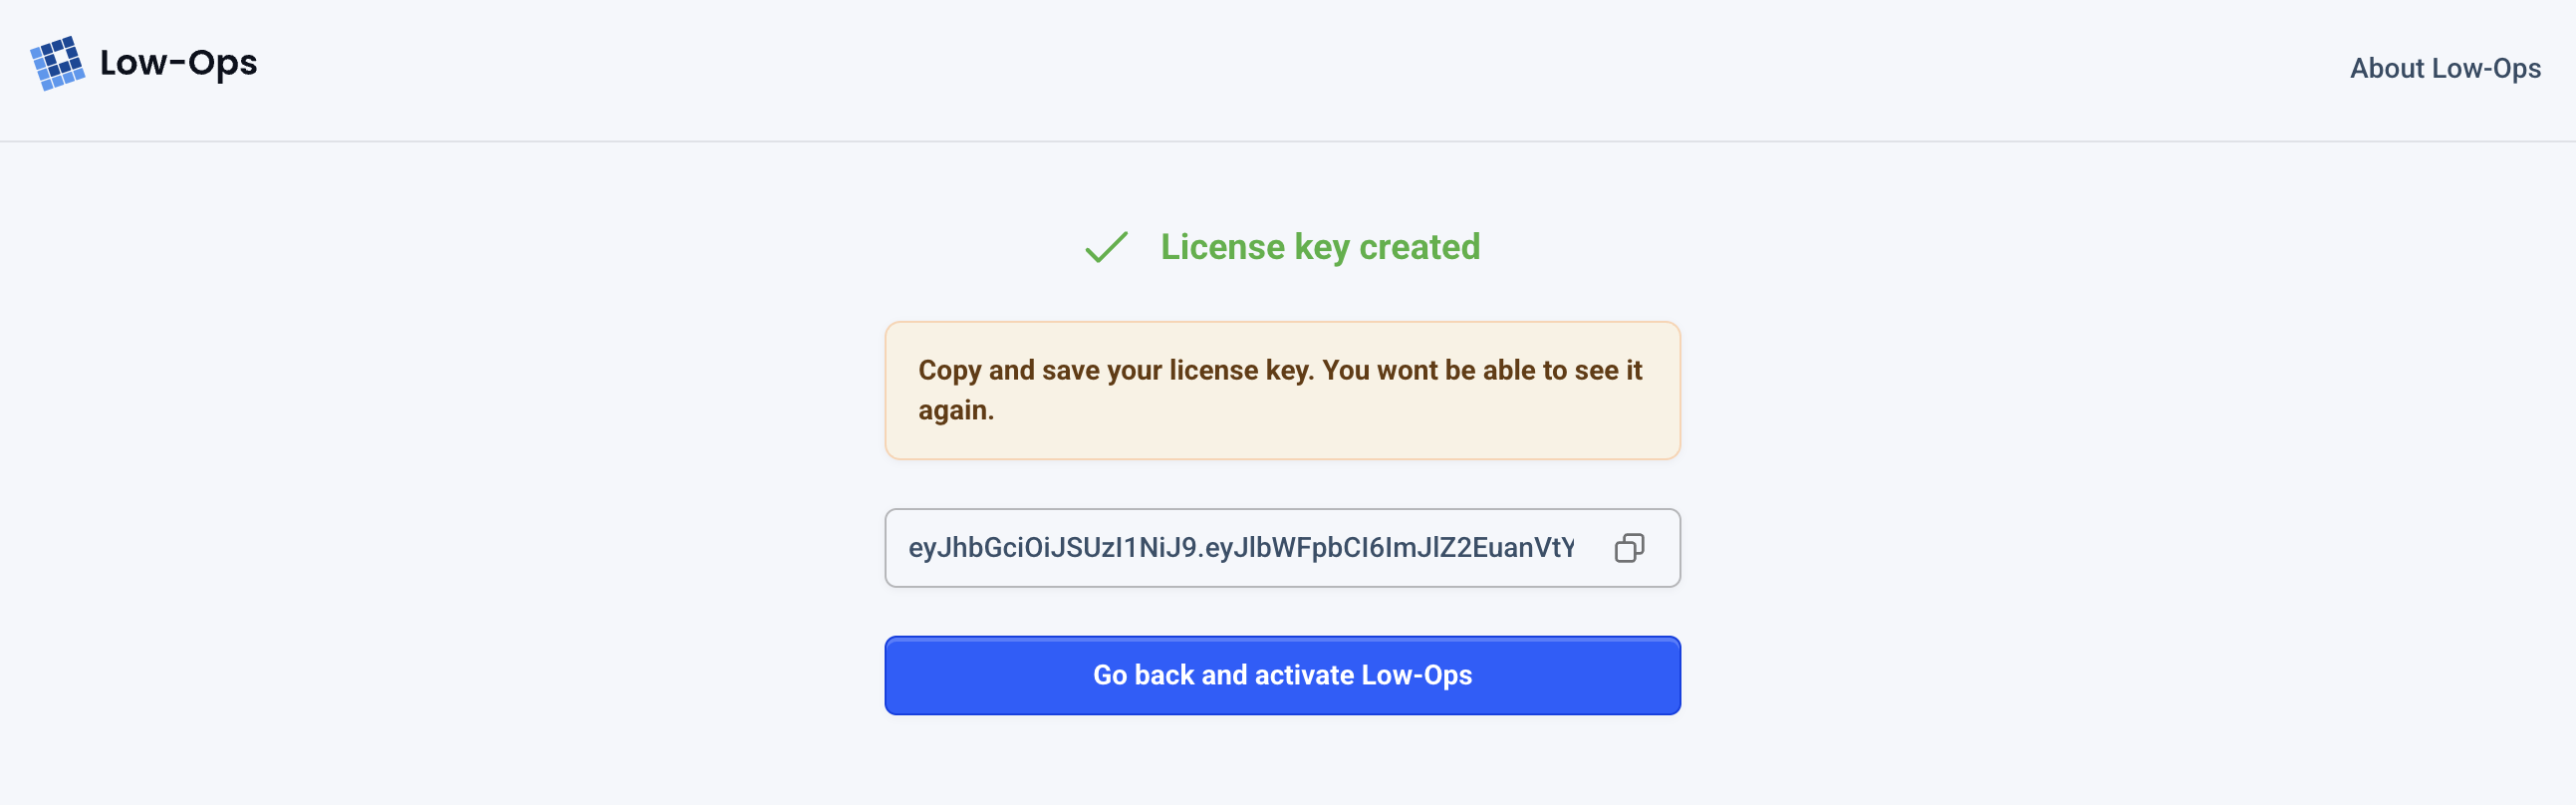Copy the license key with the copy icon
This screenshot has height=805, width=2576.
pyautogui.click(x=1628, y=548)
